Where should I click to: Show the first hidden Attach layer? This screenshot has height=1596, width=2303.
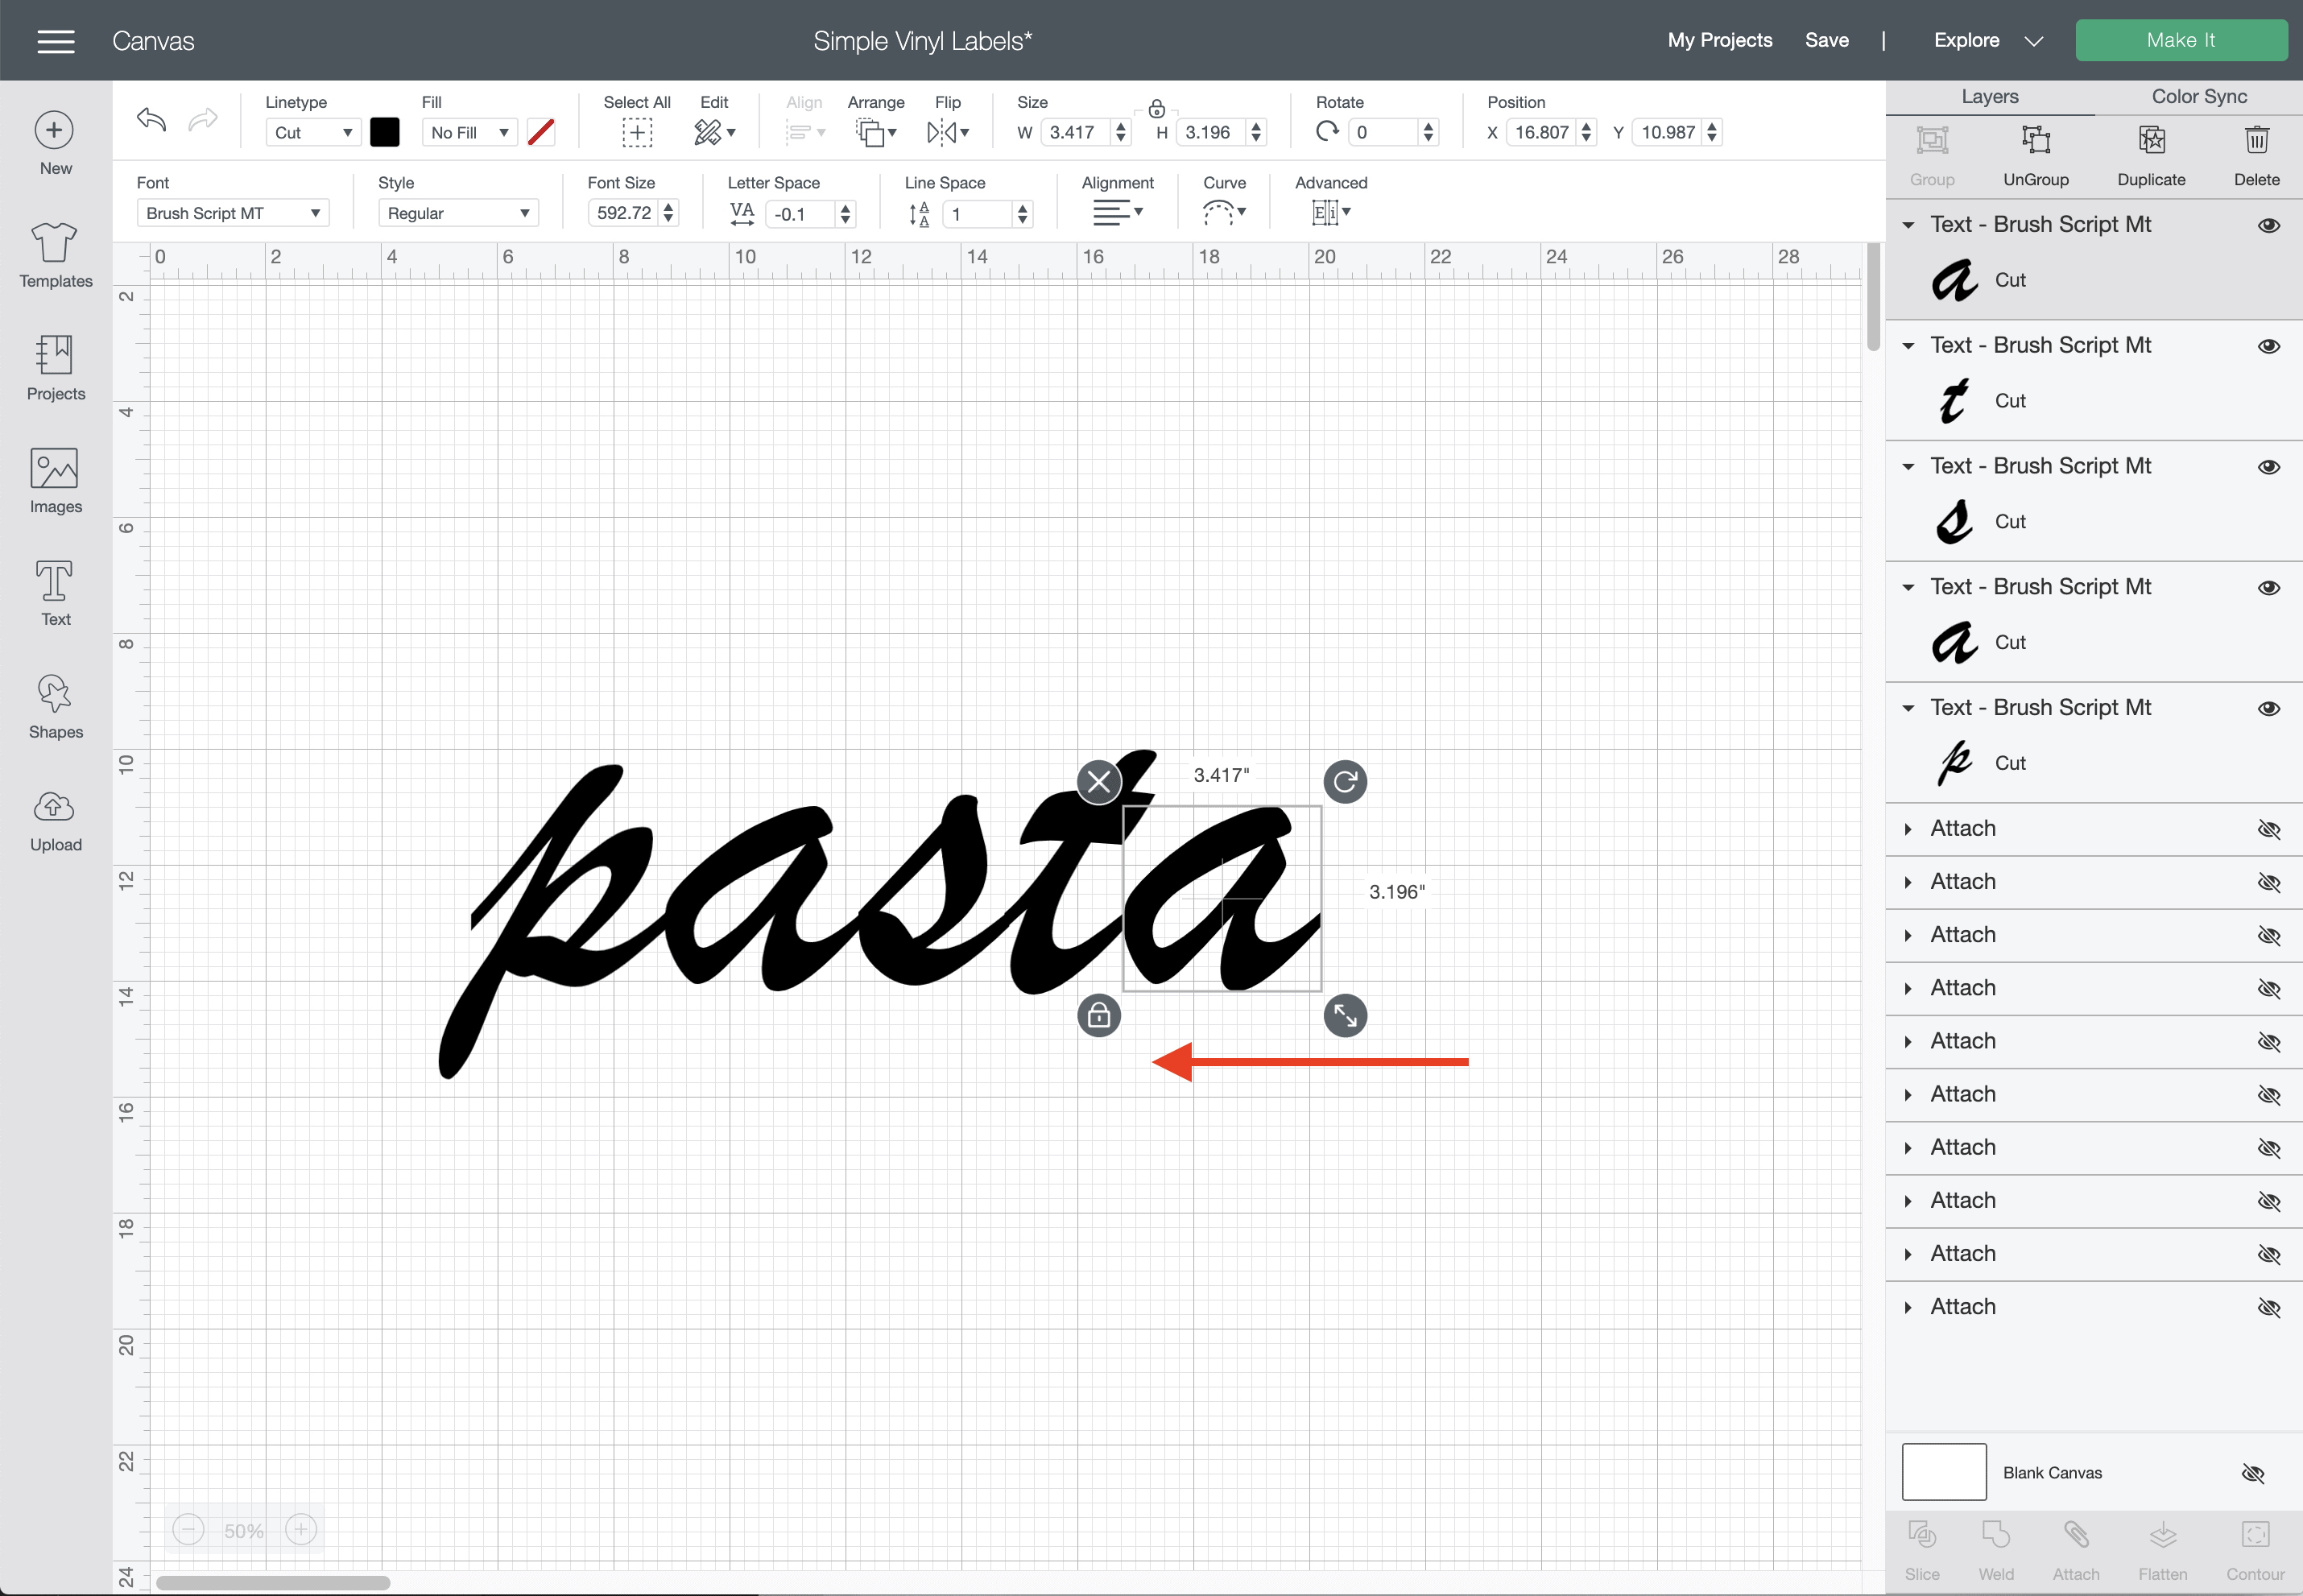[2268, 829]
